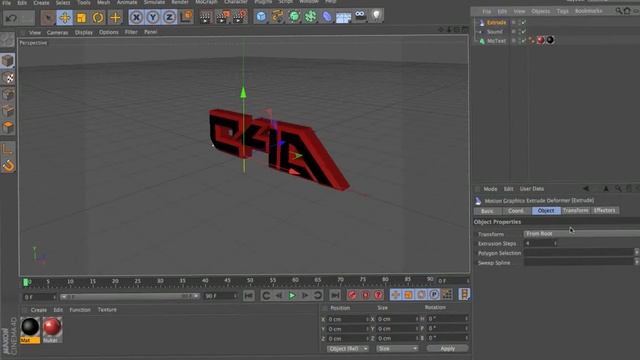This screenshot has width=640, height=360.
Task: Open the purple deformer icon
Action: [x=327, y=17]
